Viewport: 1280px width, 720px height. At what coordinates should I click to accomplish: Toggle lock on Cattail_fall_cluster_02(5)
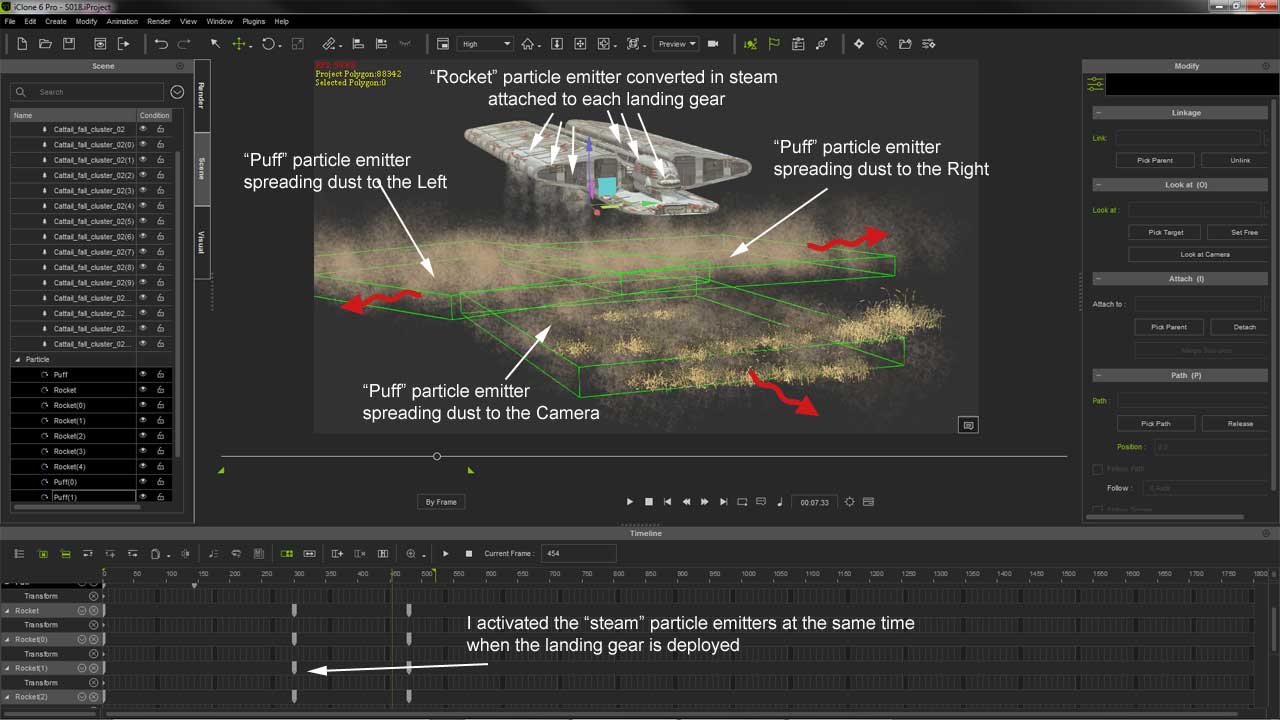click(x=160, y=221)
